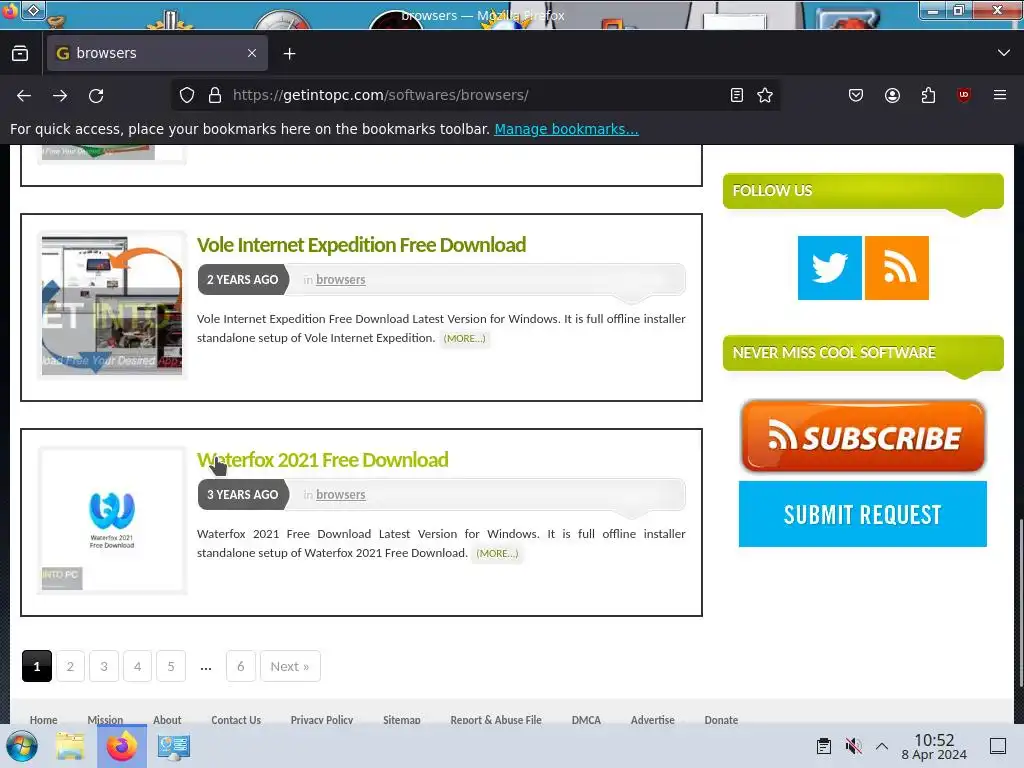Open the extensions puzzle icon
Screen dimensions: 1024x768
point(928,95)
